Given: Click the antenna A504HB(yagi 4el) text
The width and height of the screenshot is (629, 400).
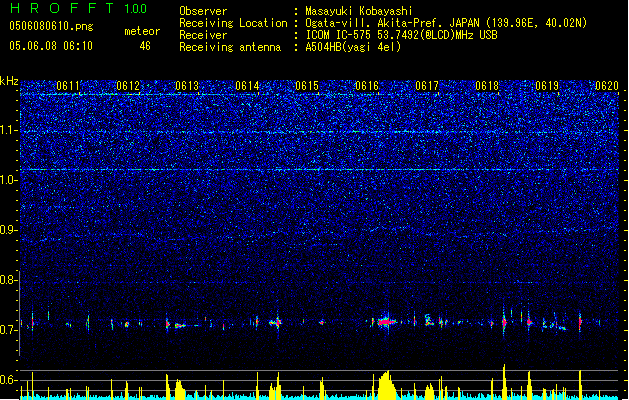Looking at the screenshot, I should pos(353,47).
